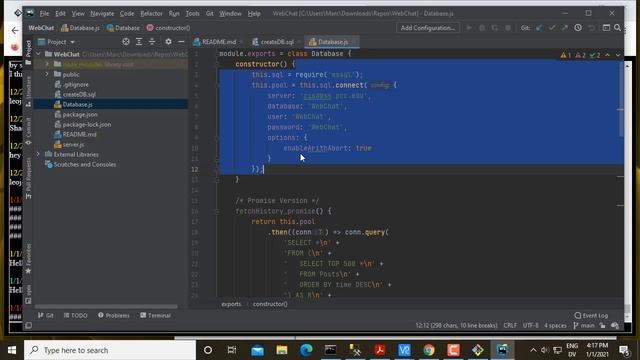Image resolution: width=640 pixels, height=360 pixels.
Task: Click Add Configuration button
Action: 427,28
